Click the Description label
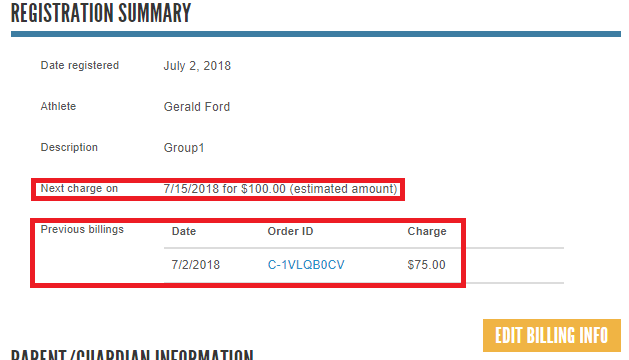This screenshot has height=360, width=629. click(x=69, y=147)
